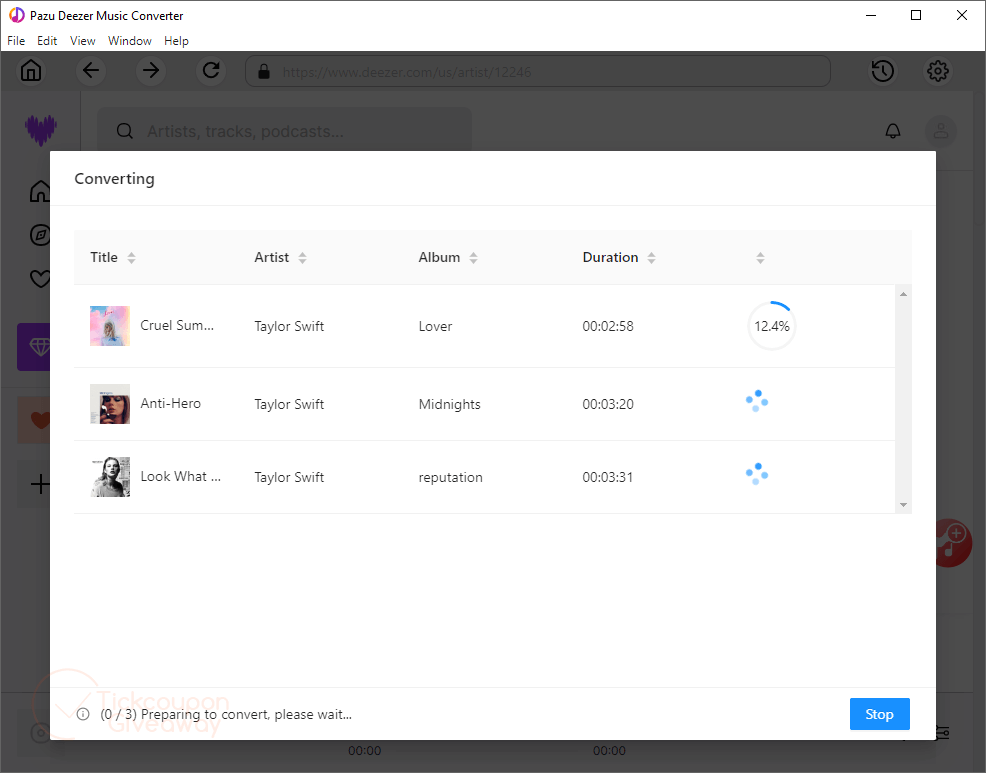The image size is (986, 773).
Task: Click the Cruel Summer album thumbnail
Action: (x=110, y=326)
